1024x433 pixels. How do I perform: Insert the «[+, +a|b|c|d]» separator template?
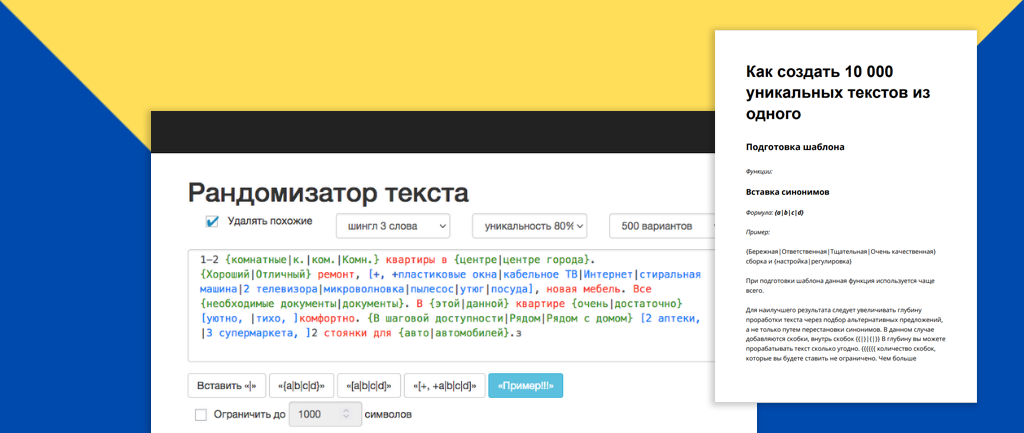click(x=445, y=386)
